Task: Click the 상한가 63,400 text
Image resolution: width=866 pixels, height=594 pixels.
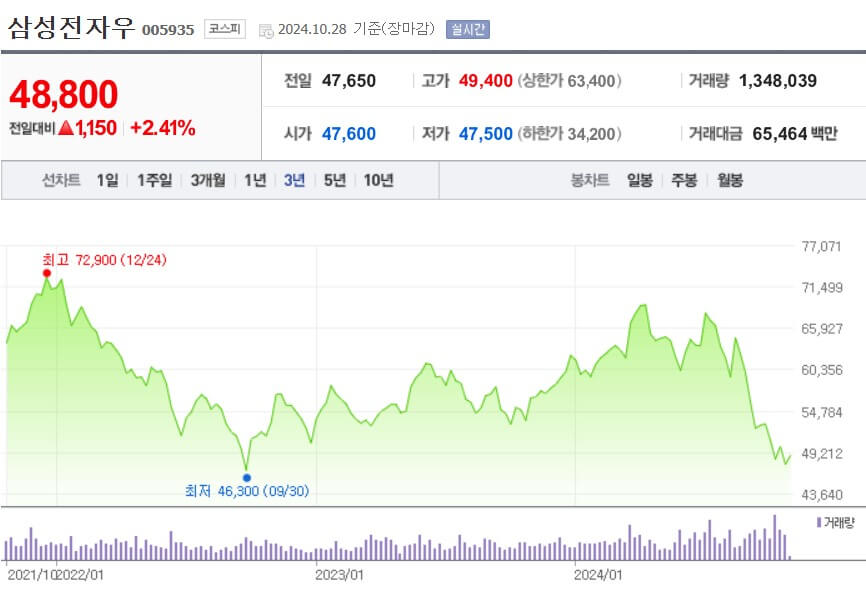Action: pyautogui.click(x=569, y=81)
